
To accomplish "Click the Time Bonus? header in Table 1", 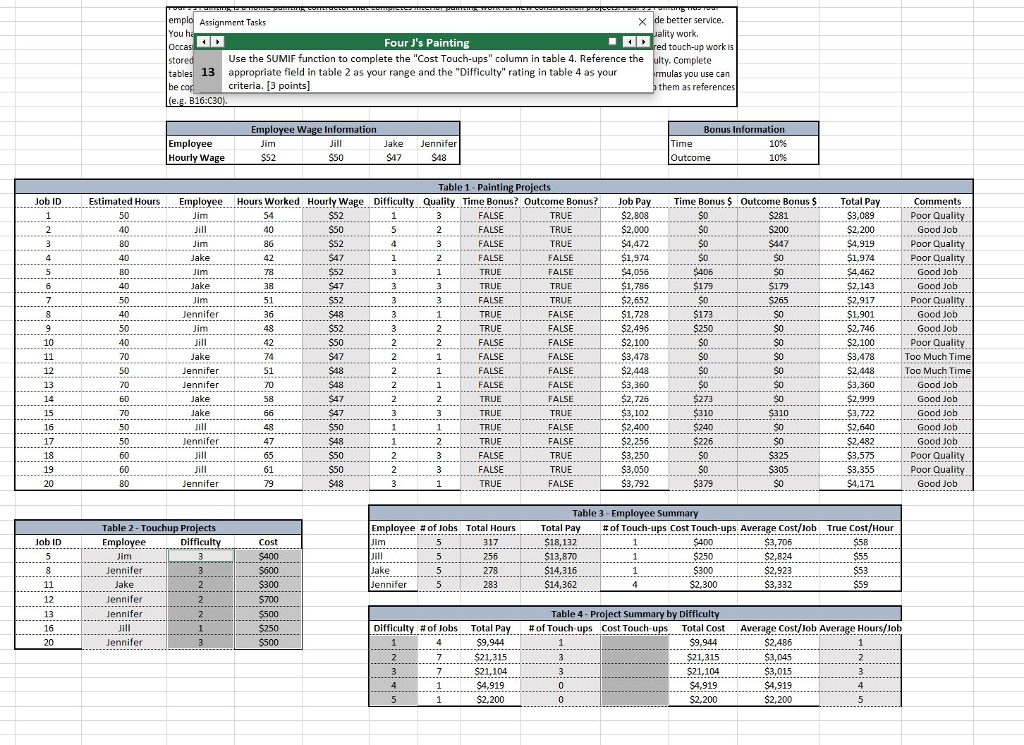I will point(490,201).
